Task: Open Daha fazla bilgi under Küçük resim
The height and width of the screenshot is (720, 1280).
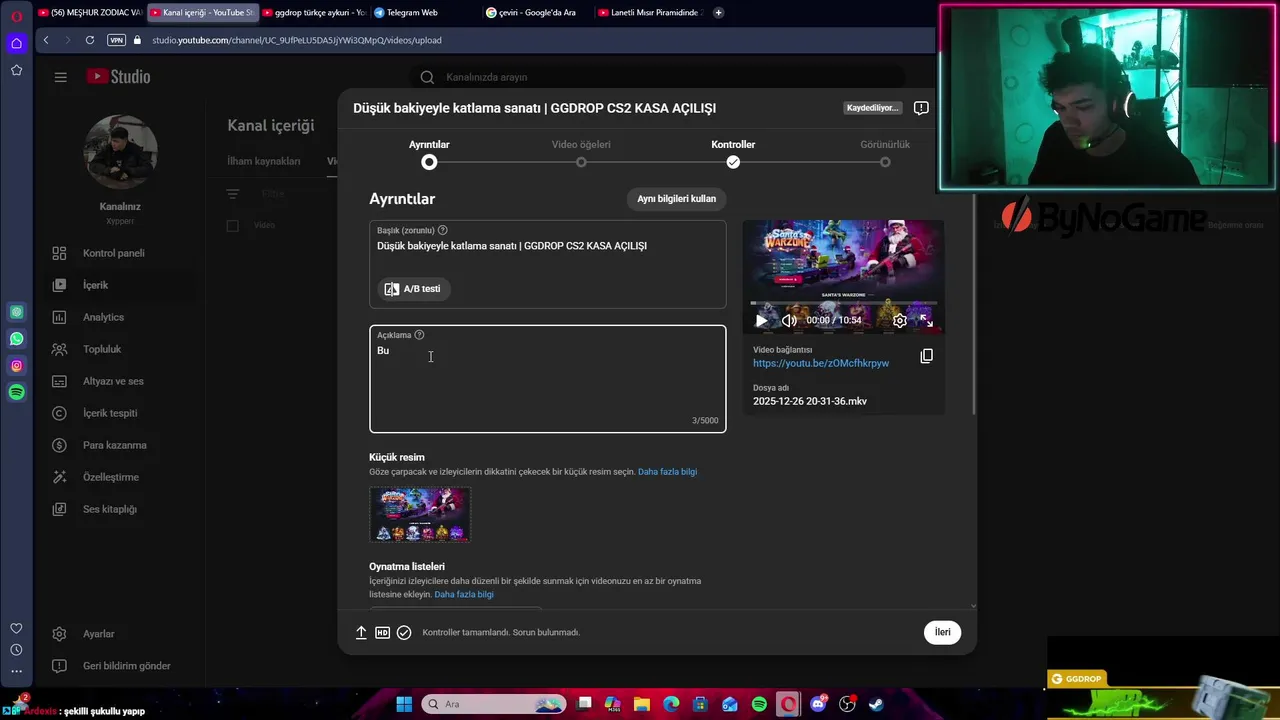Action: 667,472
